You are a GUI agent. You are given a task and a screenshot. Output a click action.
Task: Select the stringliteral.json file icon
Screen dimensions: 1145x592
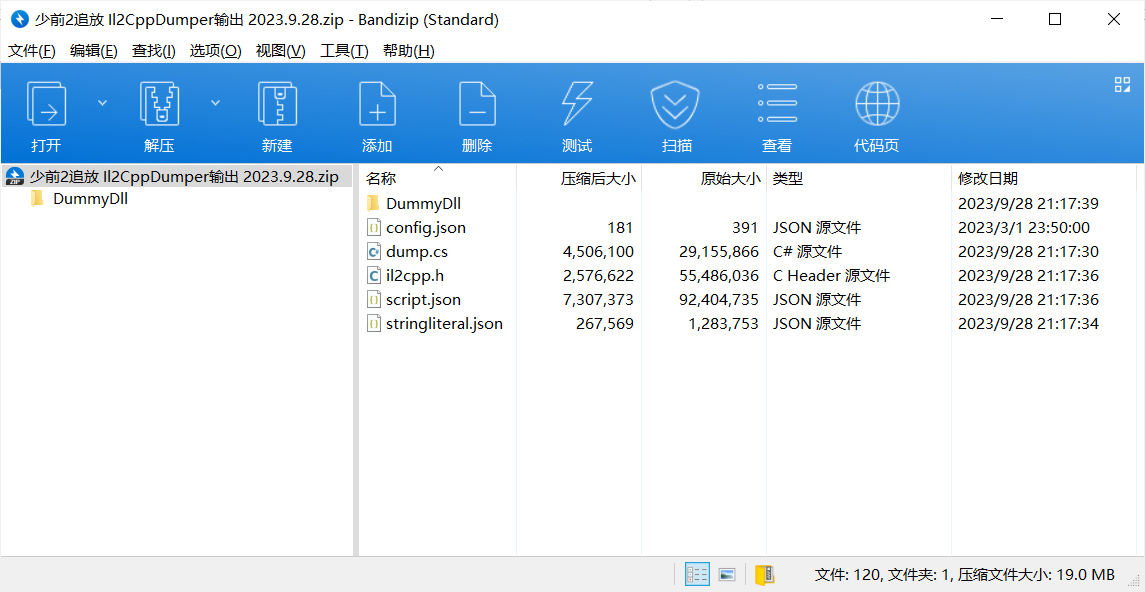tap(373, 324)
